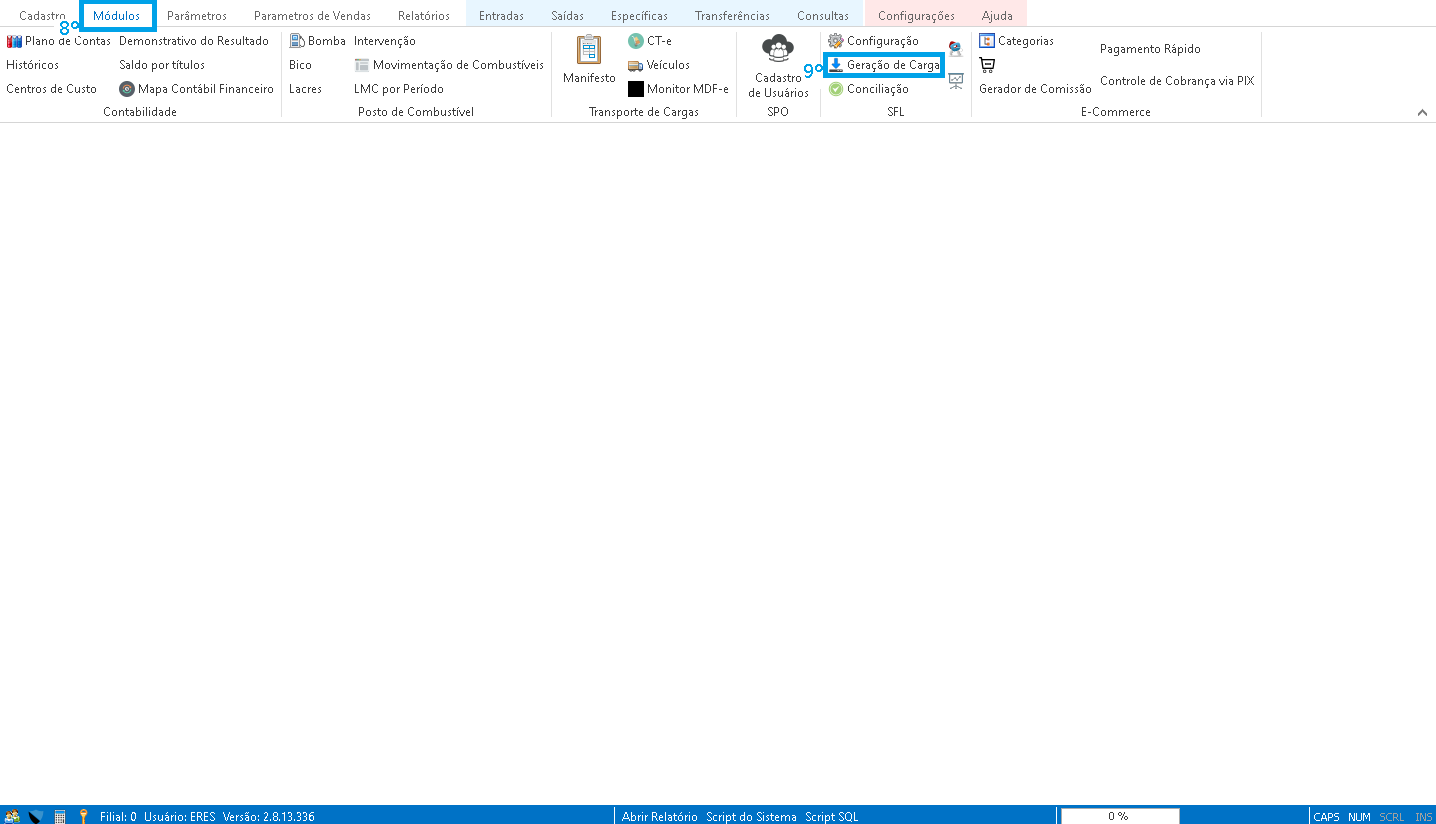
Task: Click the SCRL indicator in status bar
Action: (1392, 817)
